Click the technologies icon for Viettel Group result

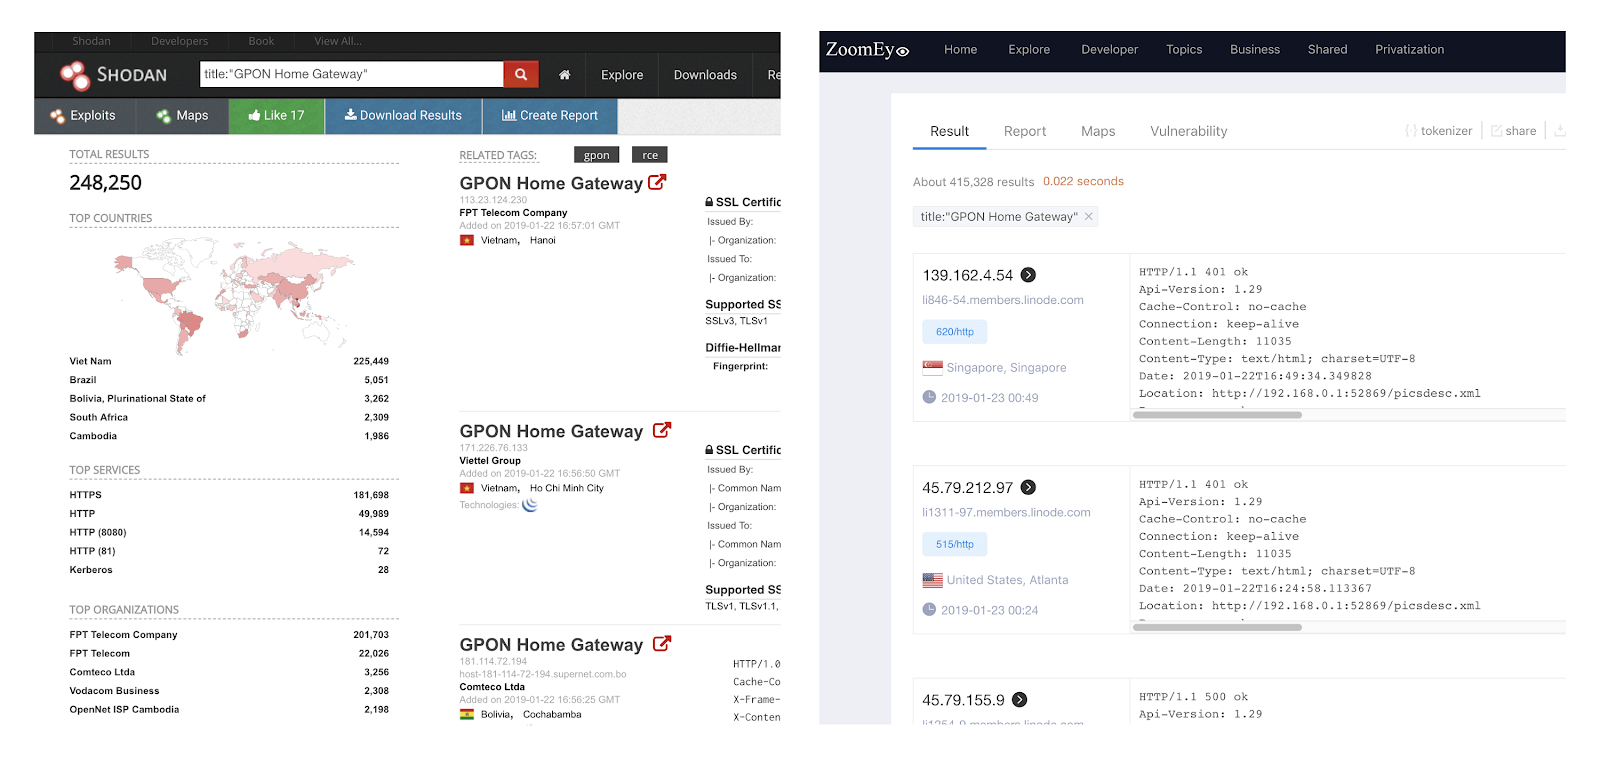530,505
